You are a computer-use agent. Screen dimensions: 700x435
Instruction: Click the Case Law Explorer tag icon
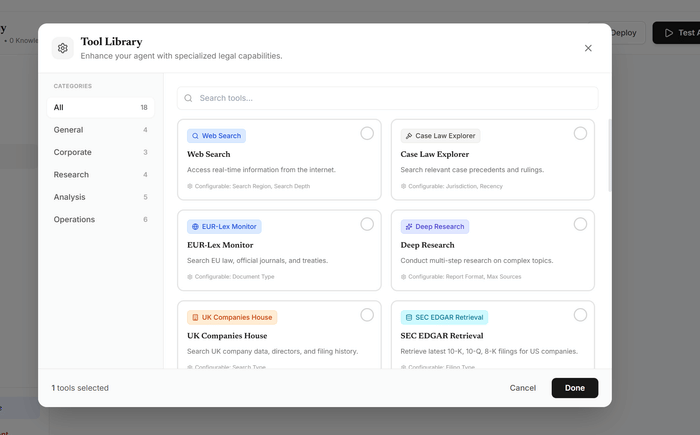coord(409,135)
